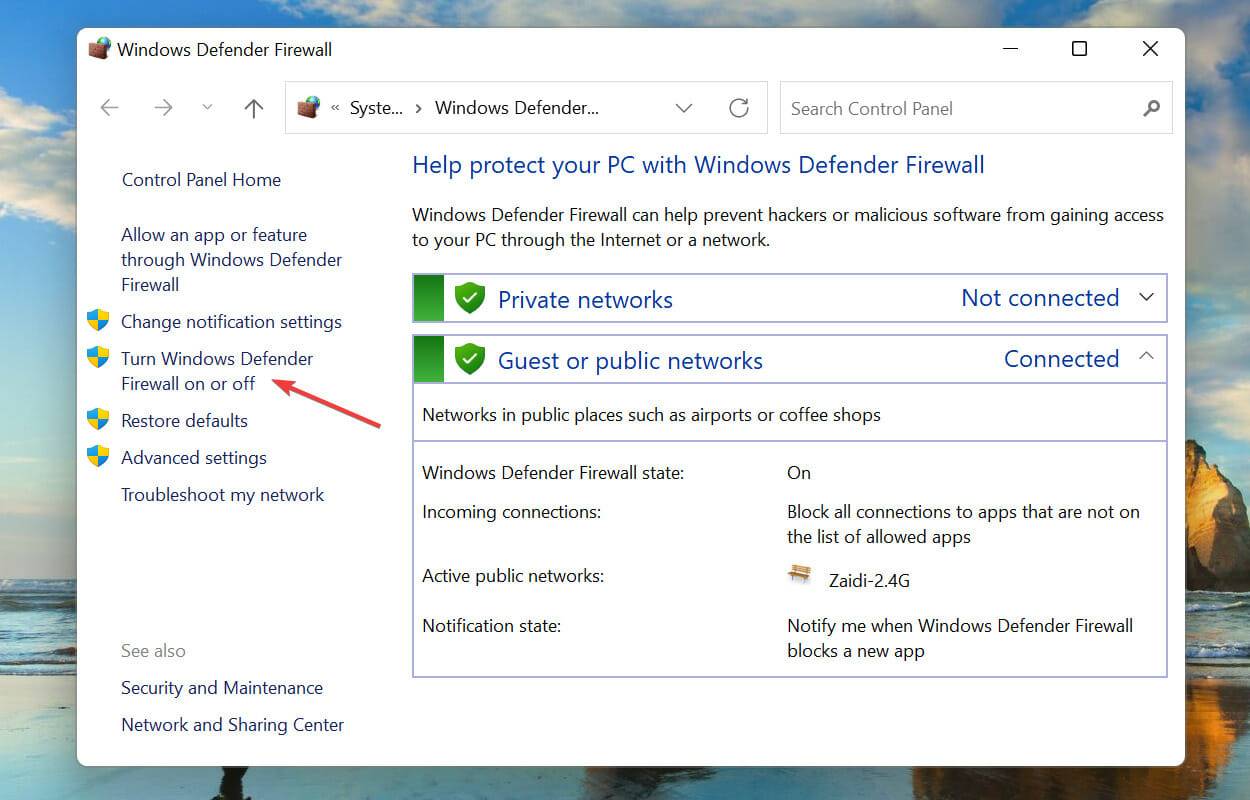Open the address bar breadcrumb dropdown

coord(684,107)
